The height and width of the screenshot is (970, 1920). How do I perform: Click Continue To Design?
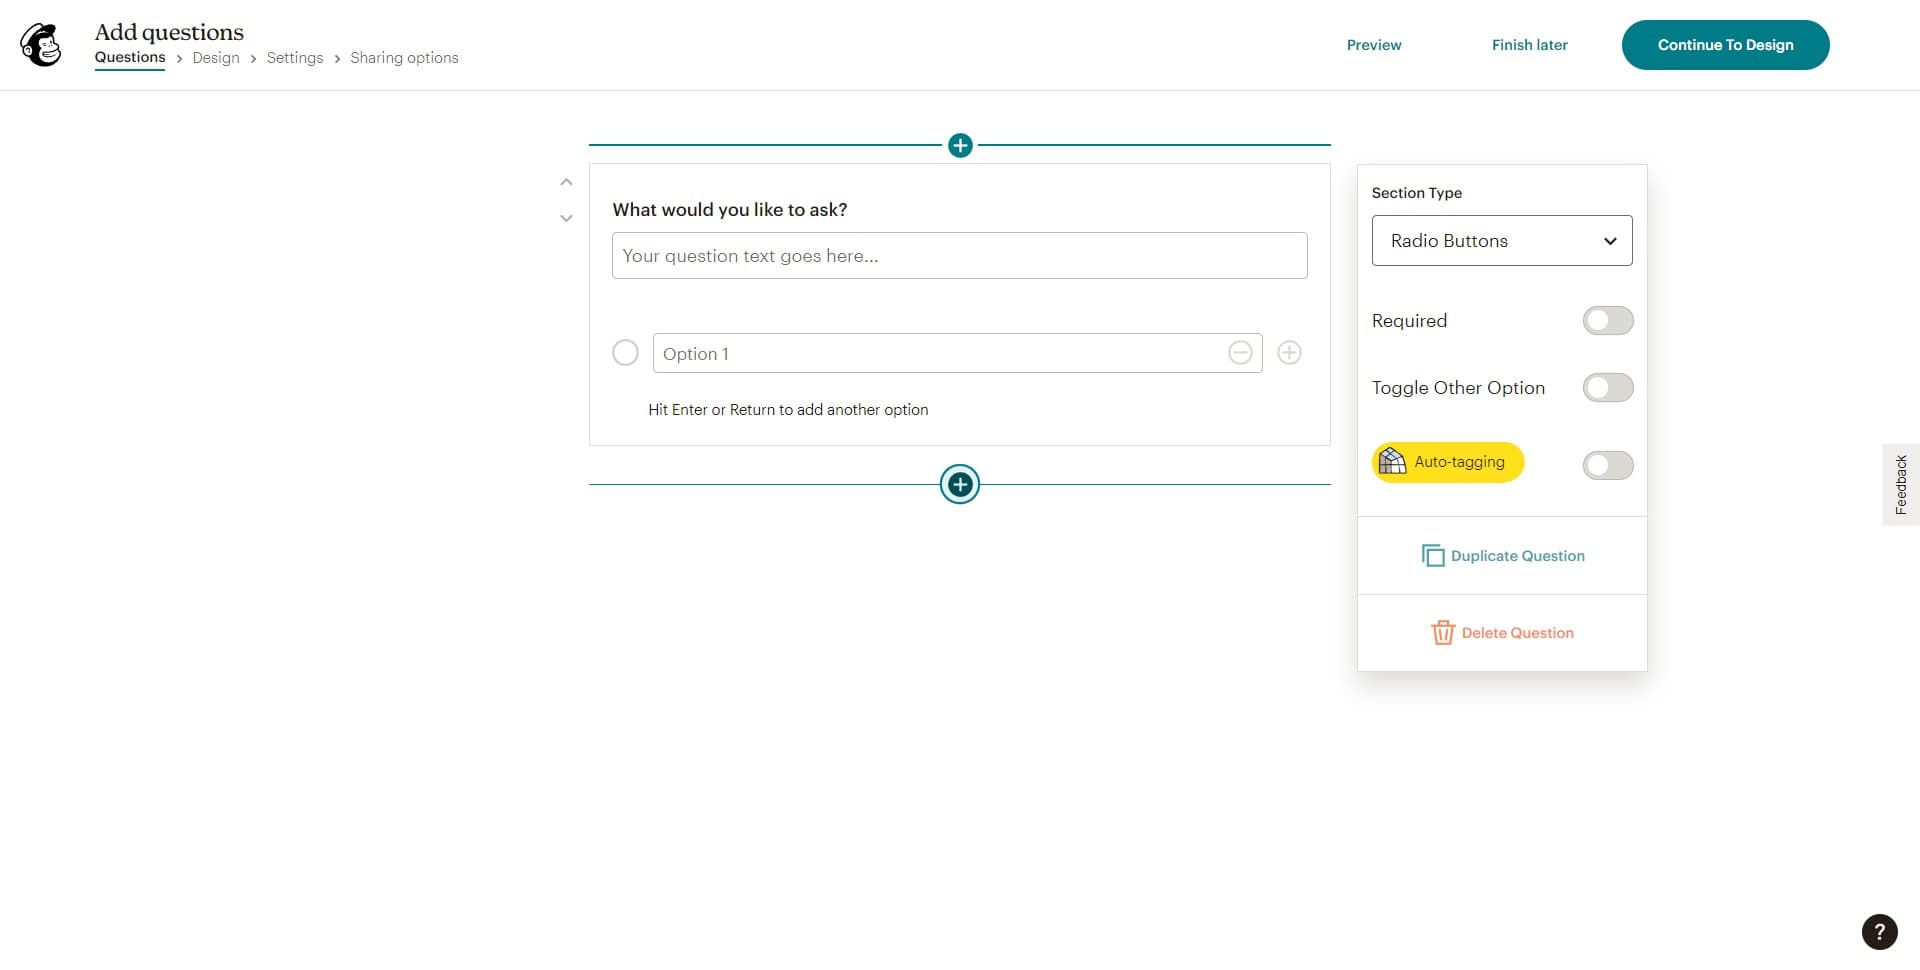[1724, 44]
